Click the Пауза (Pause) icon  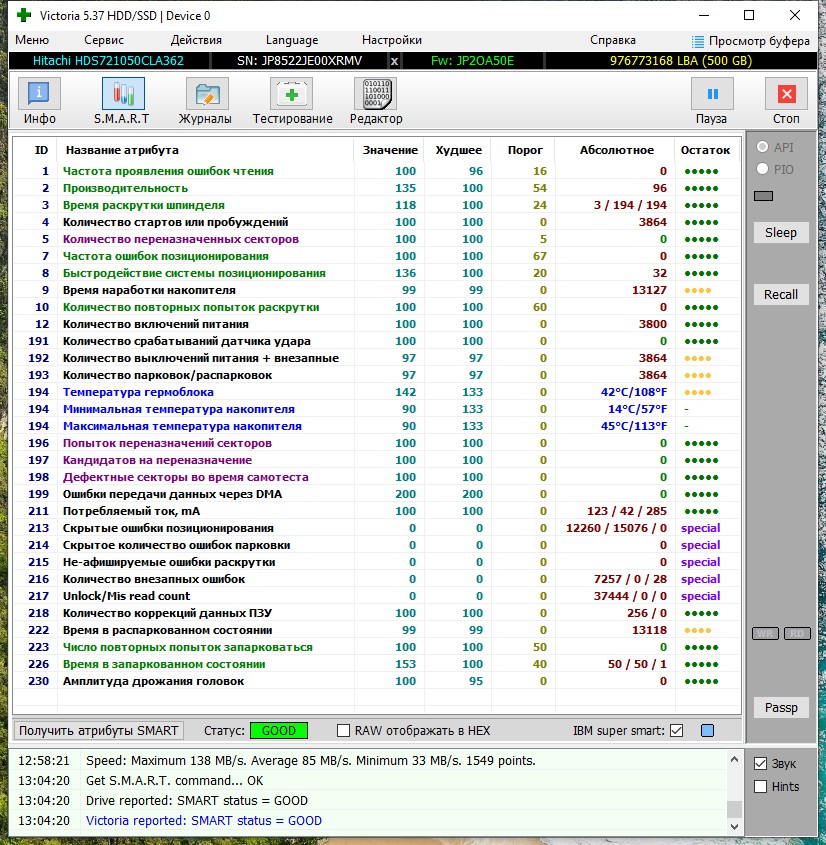click(712, 94)
